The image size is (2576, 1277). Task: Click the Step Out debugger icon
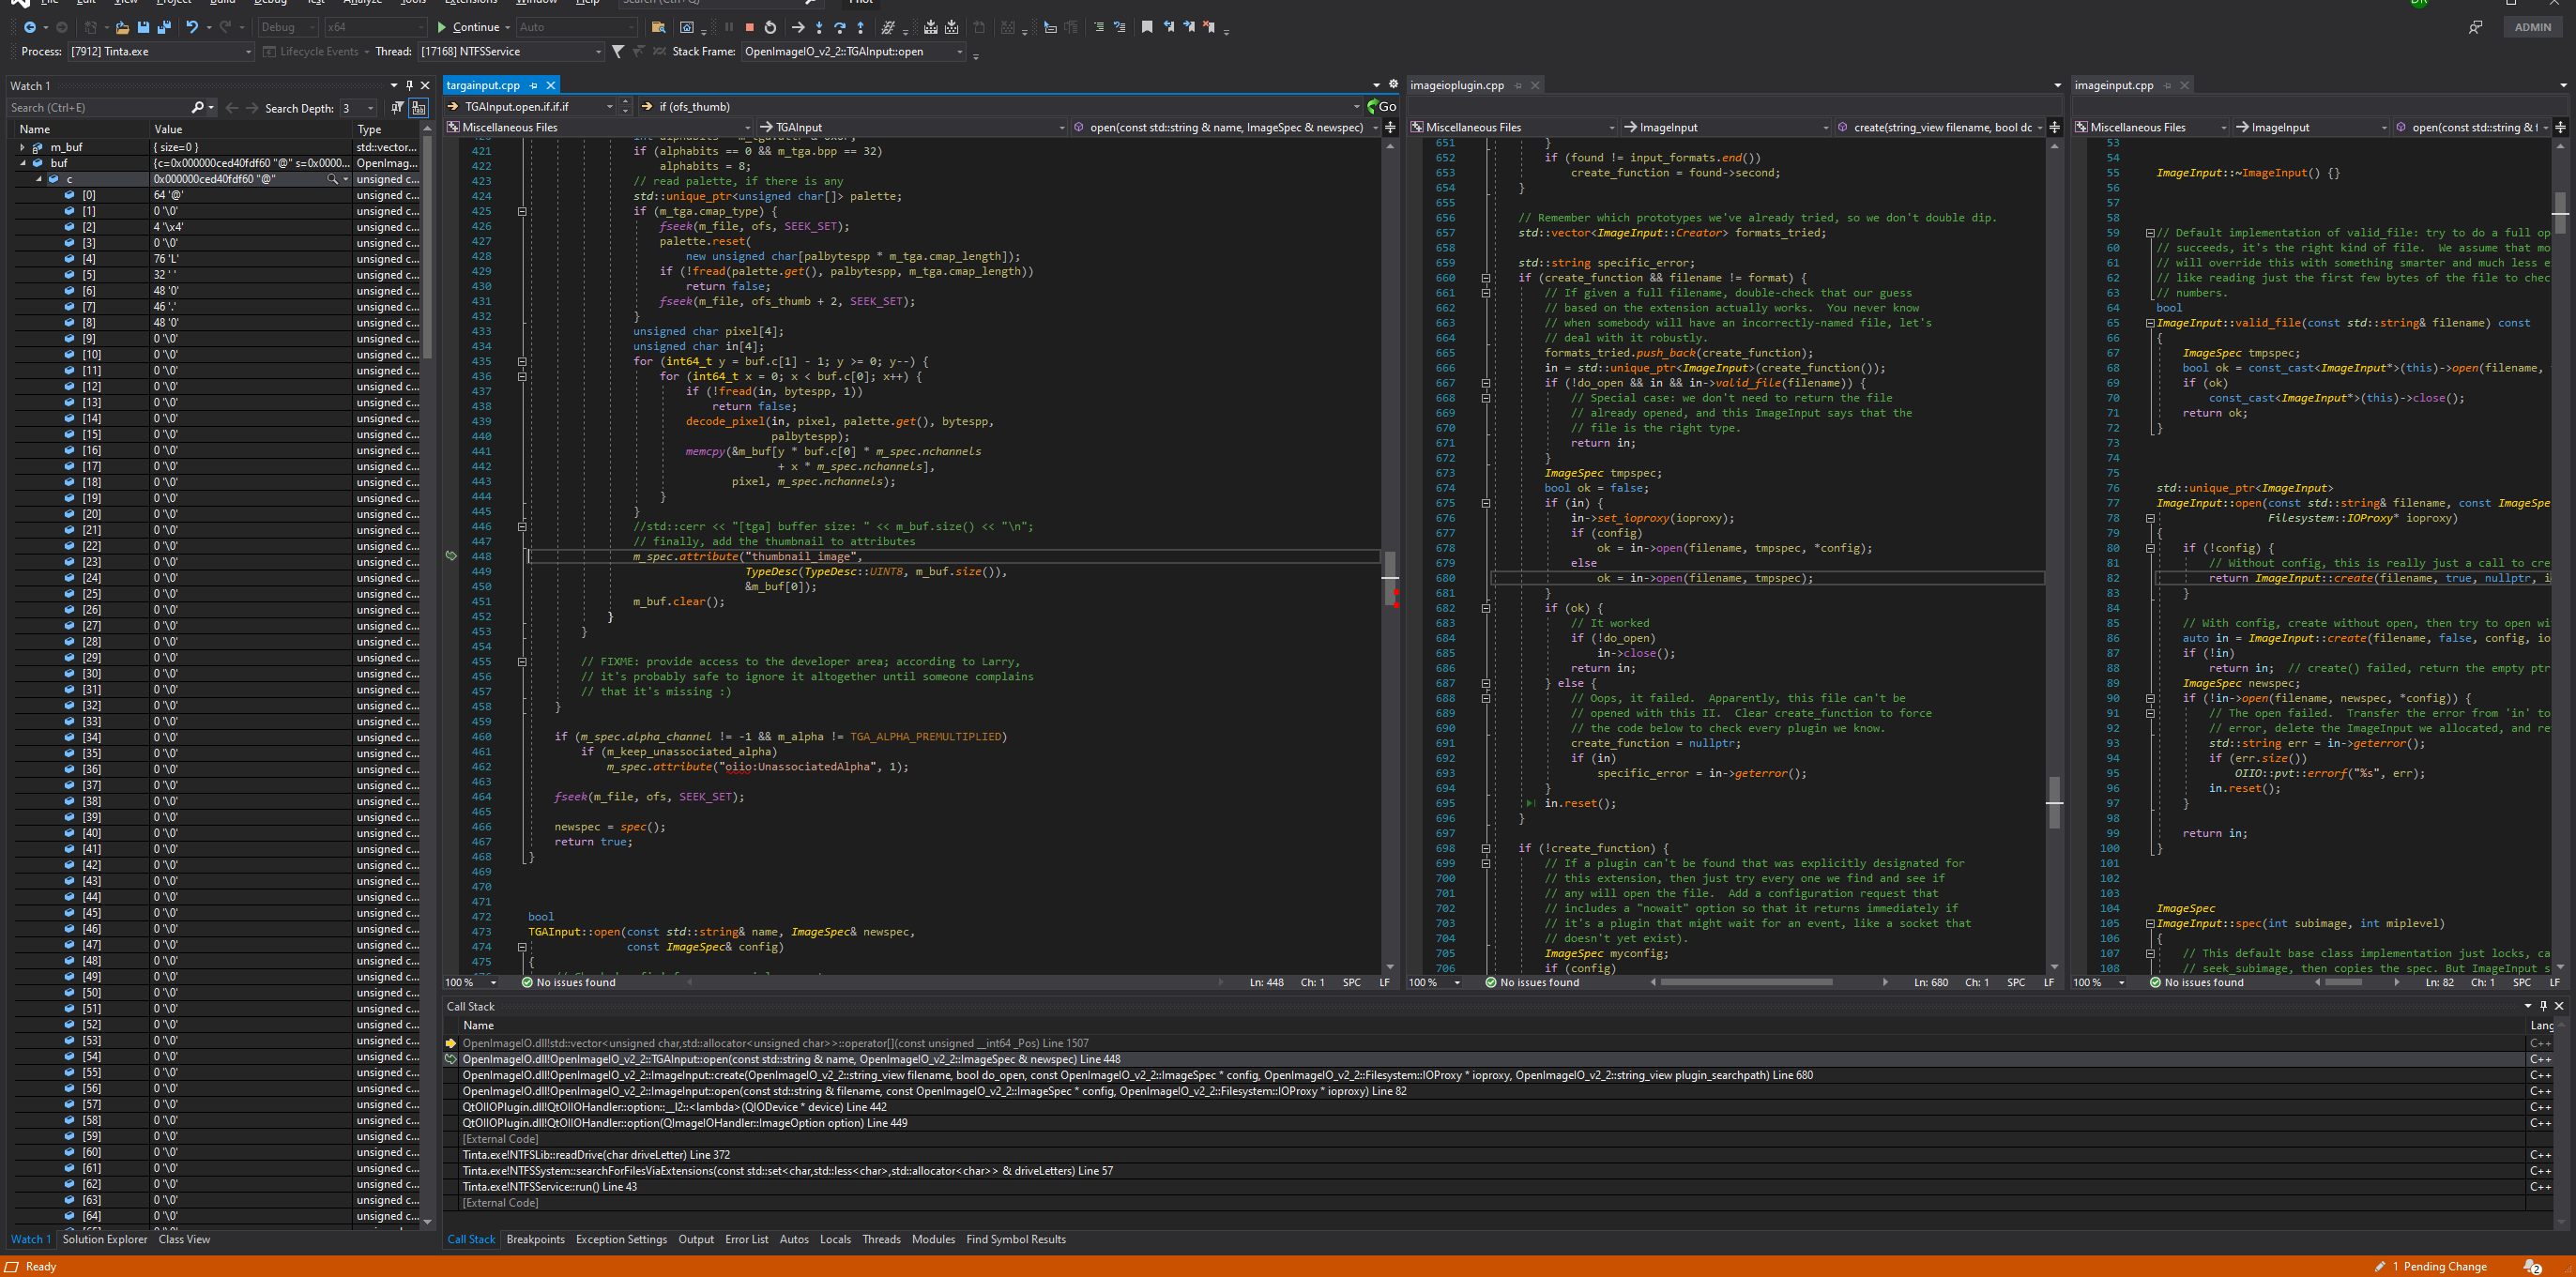click(861, 27)
